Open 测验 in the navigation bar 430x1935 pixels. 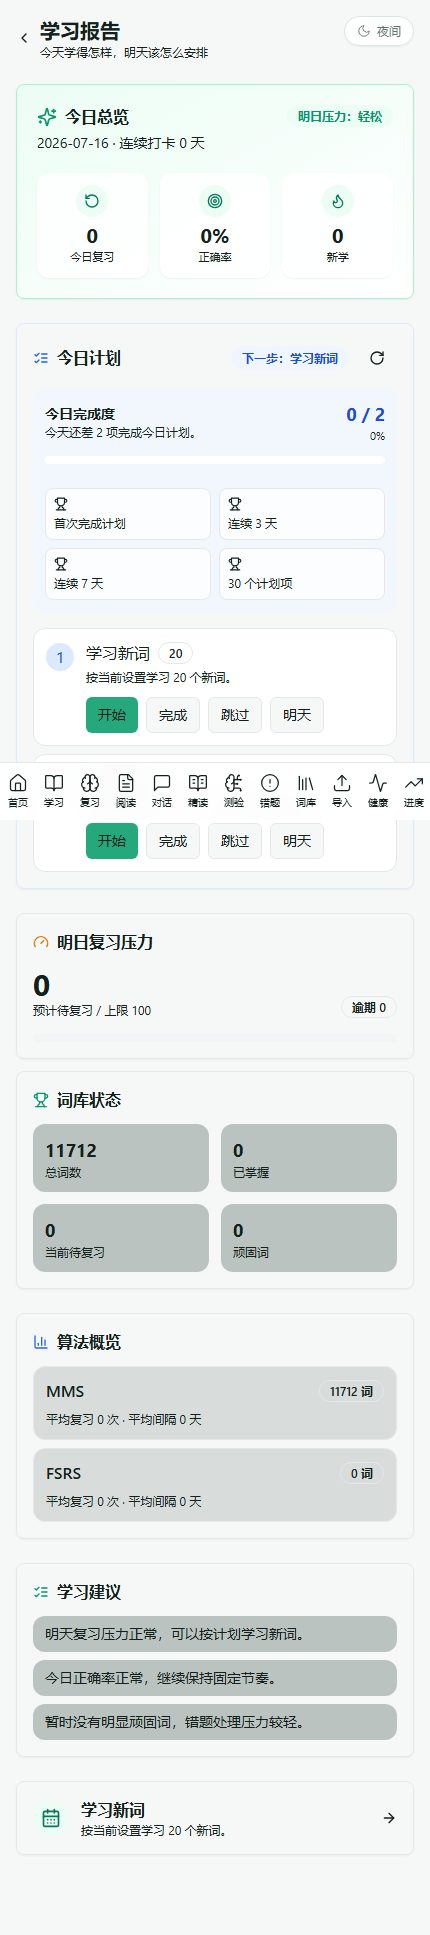(234, 790)
